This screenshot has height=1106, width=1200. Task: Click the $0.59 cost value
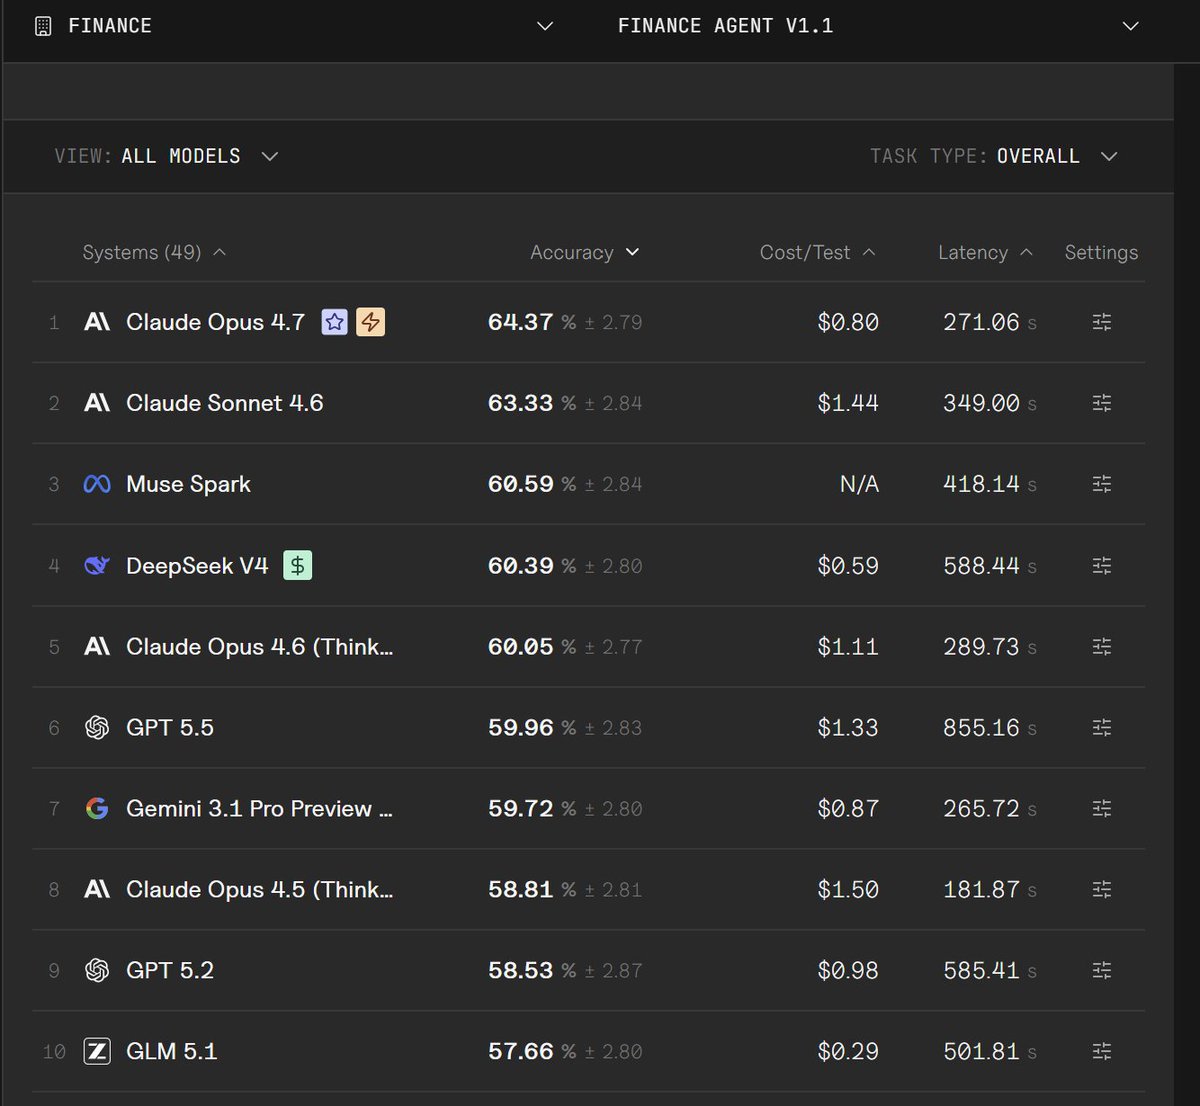(848, 566)
